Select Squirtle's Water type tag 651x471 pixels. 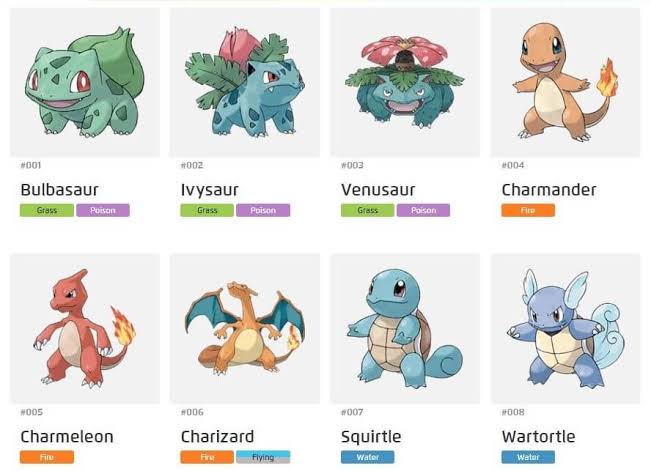click(x=368, y=457)
